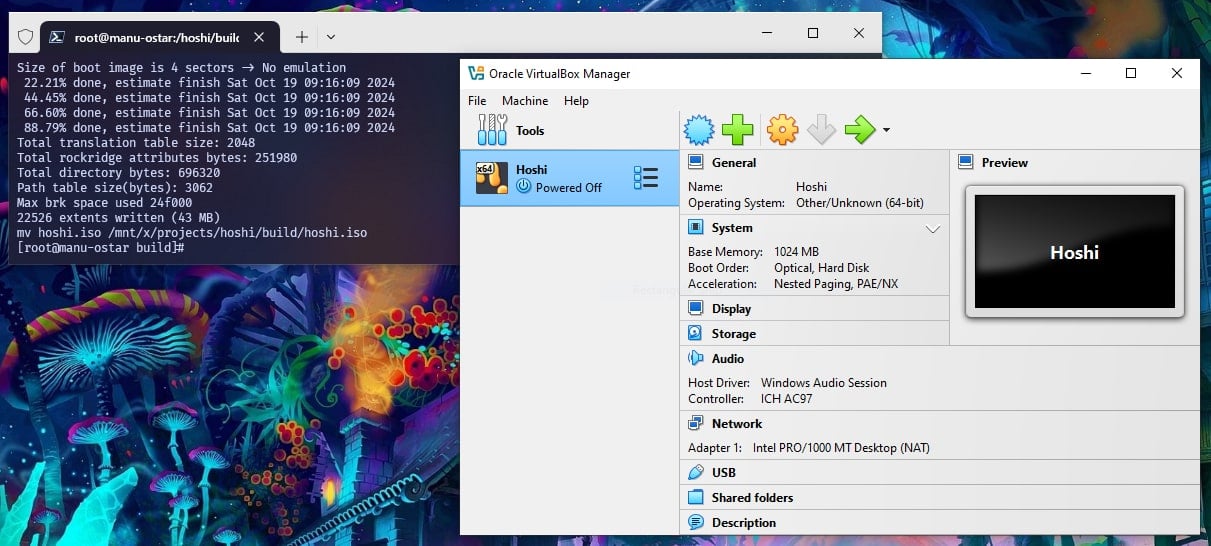
Task: Click the Preview section monitor icon
Action: 966,162
